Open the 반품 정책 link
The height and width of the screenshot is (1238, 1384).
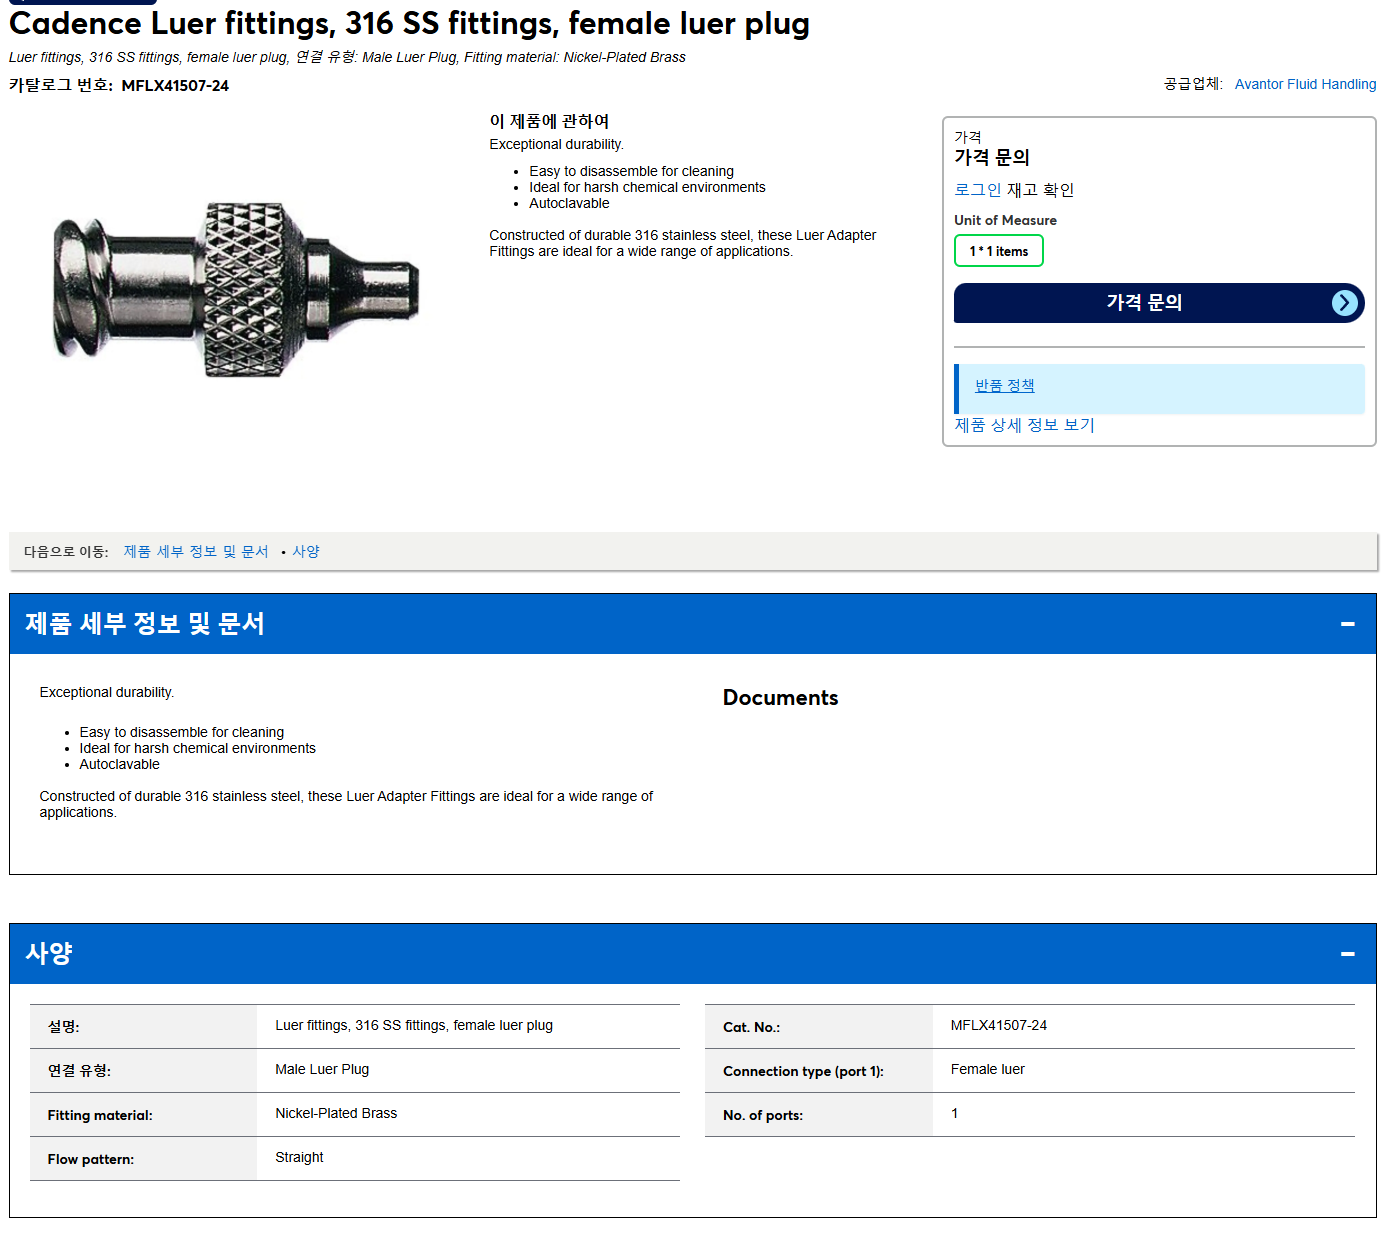1004,385
